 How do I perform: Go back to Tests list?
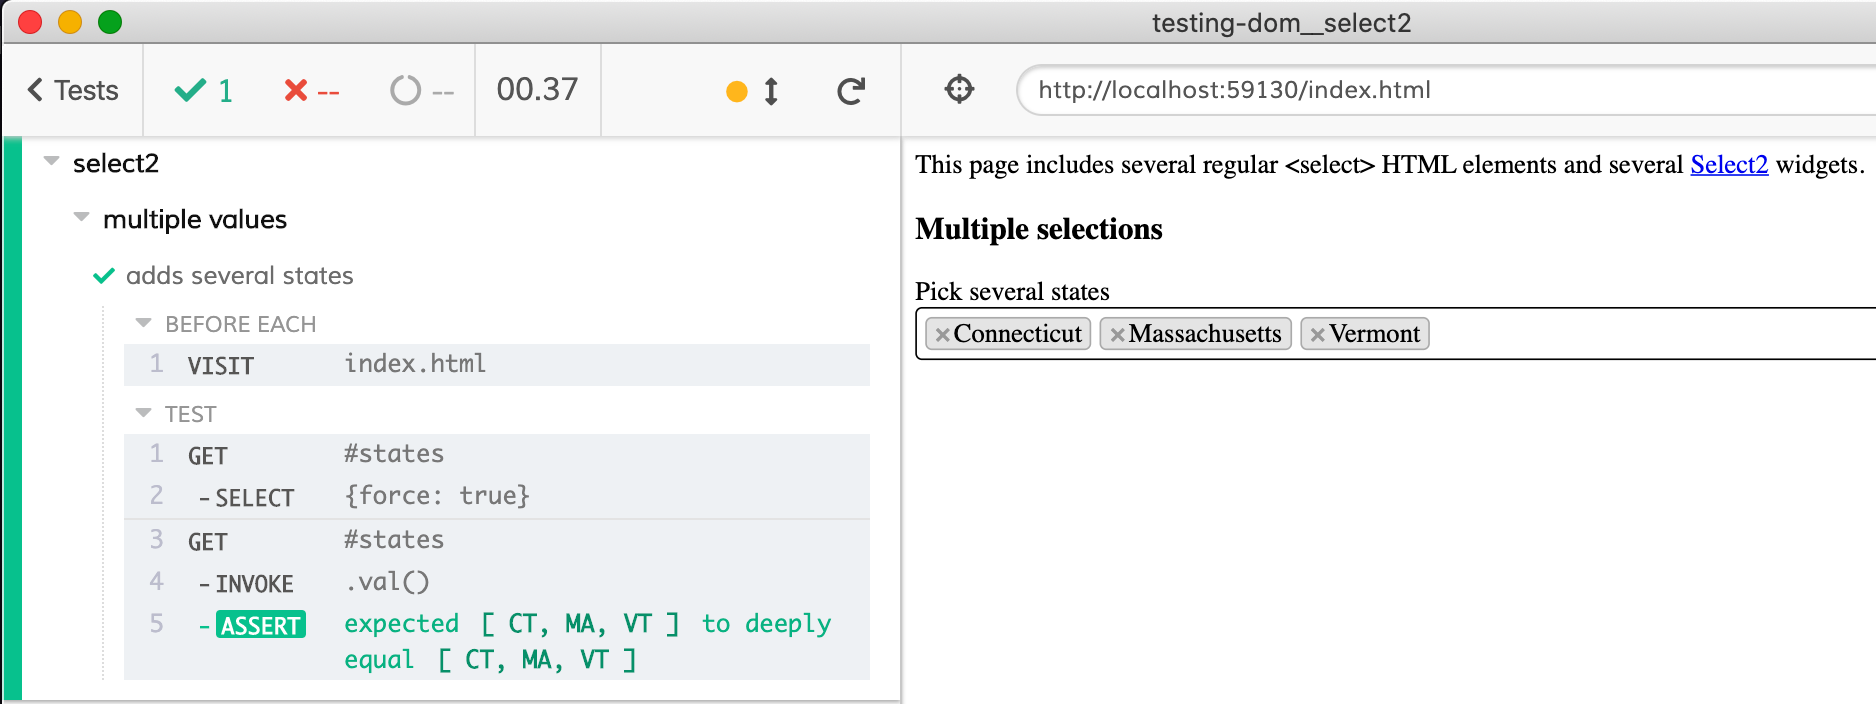(x=73, y=91)
